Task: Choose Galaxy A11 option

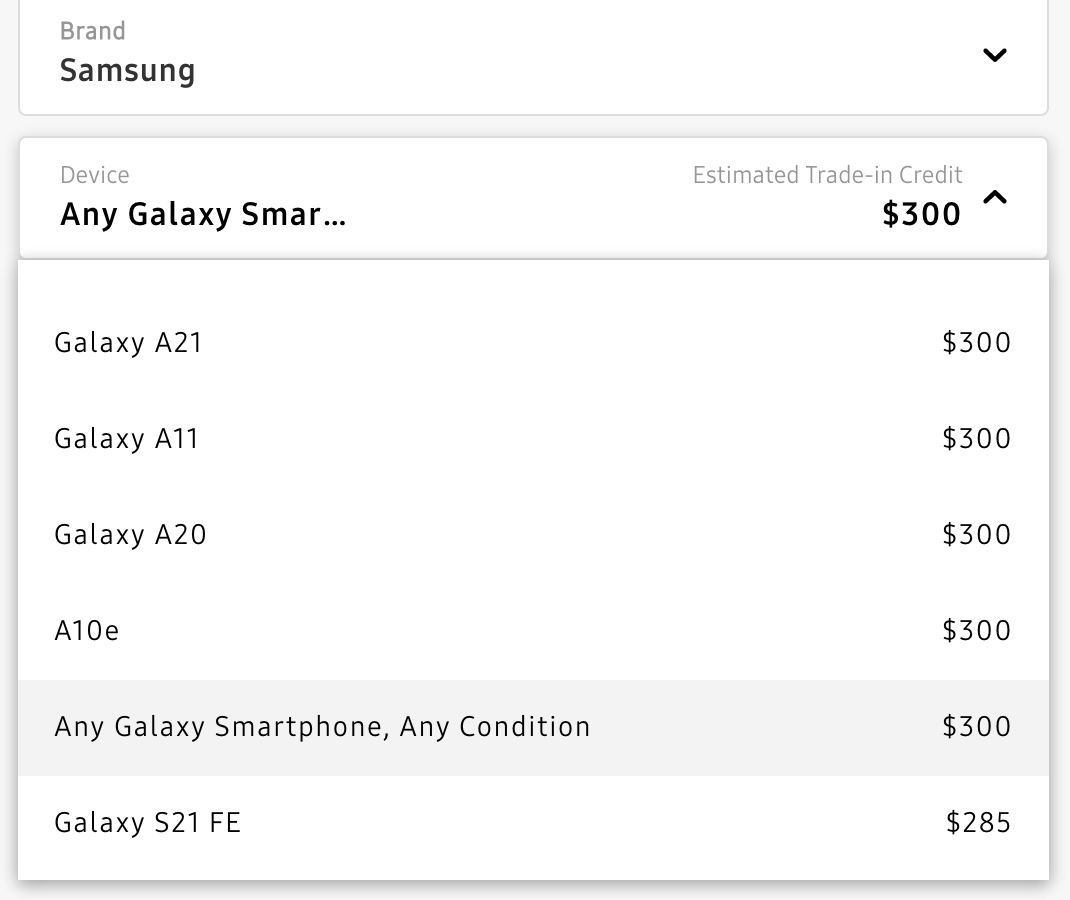Action: tap(126, 439)
